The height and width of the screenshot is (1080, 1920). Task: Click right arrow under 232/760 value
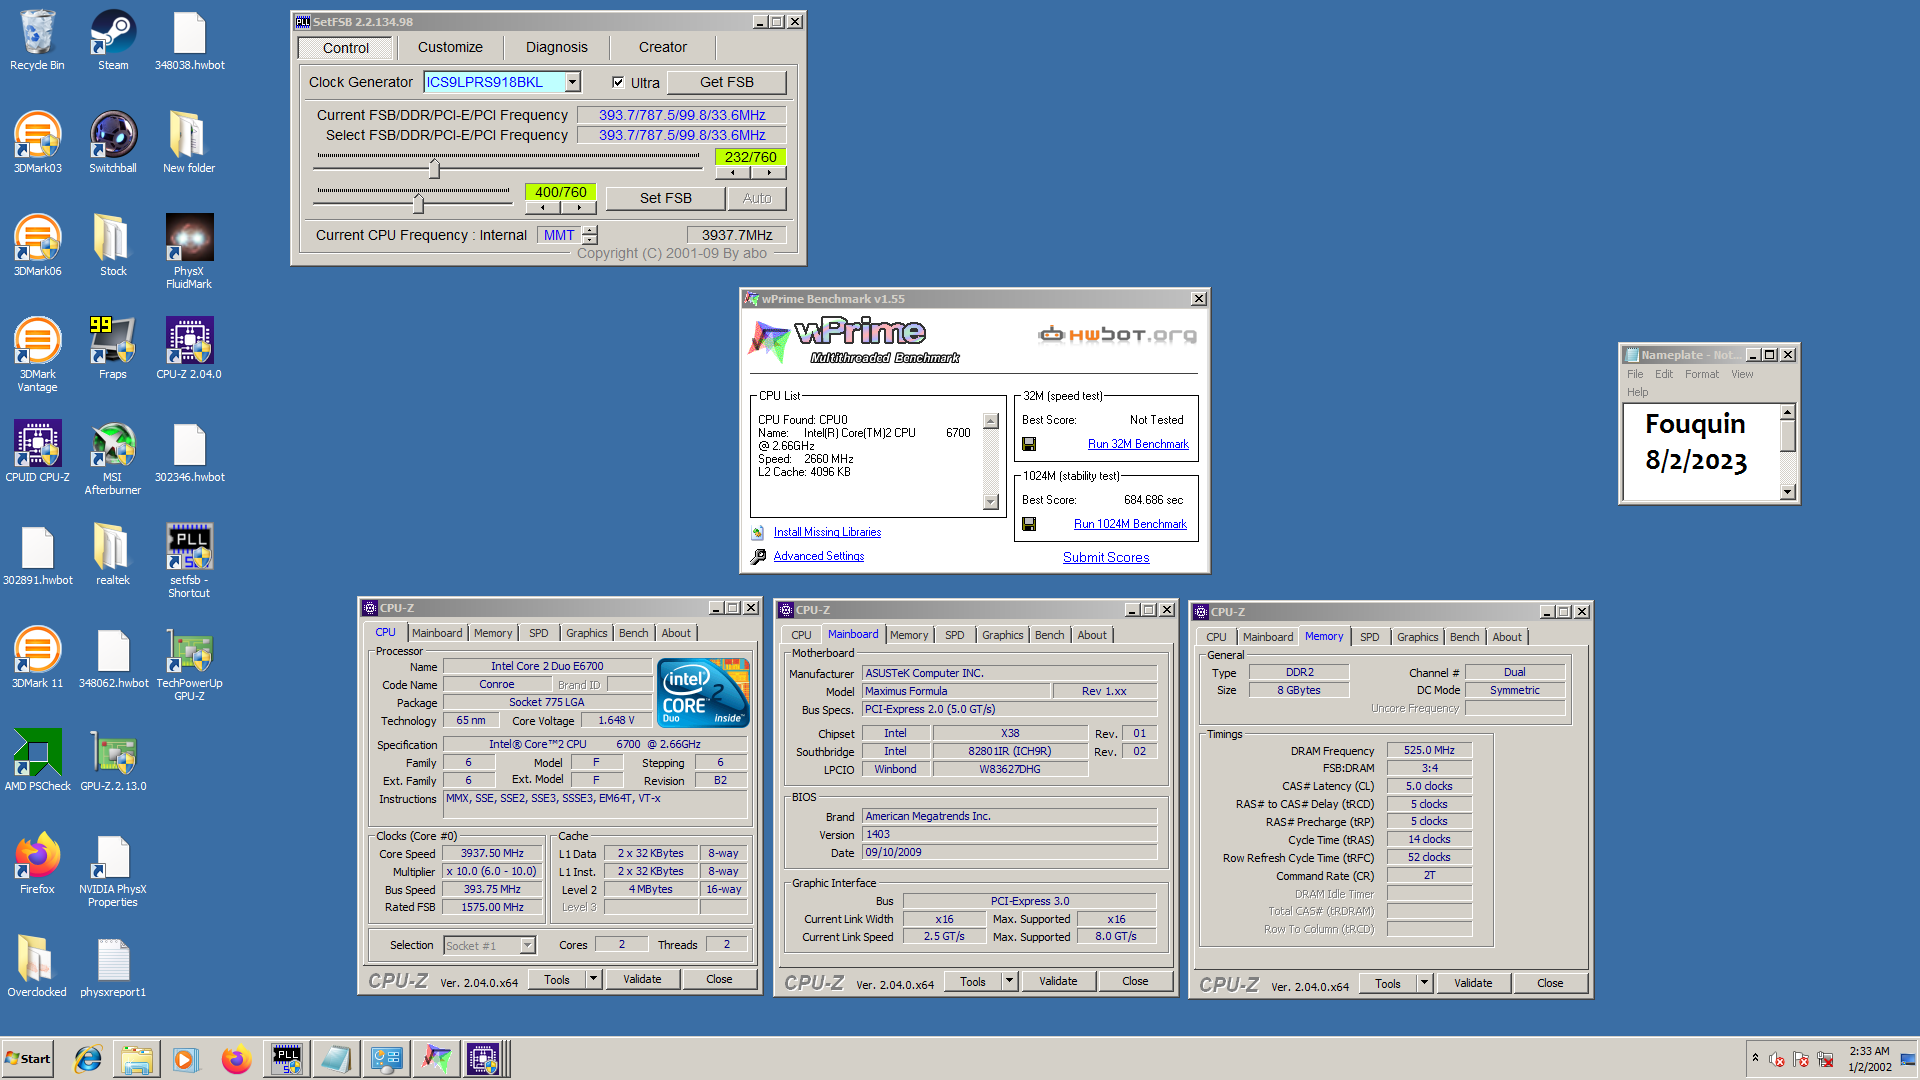(768, 173)
